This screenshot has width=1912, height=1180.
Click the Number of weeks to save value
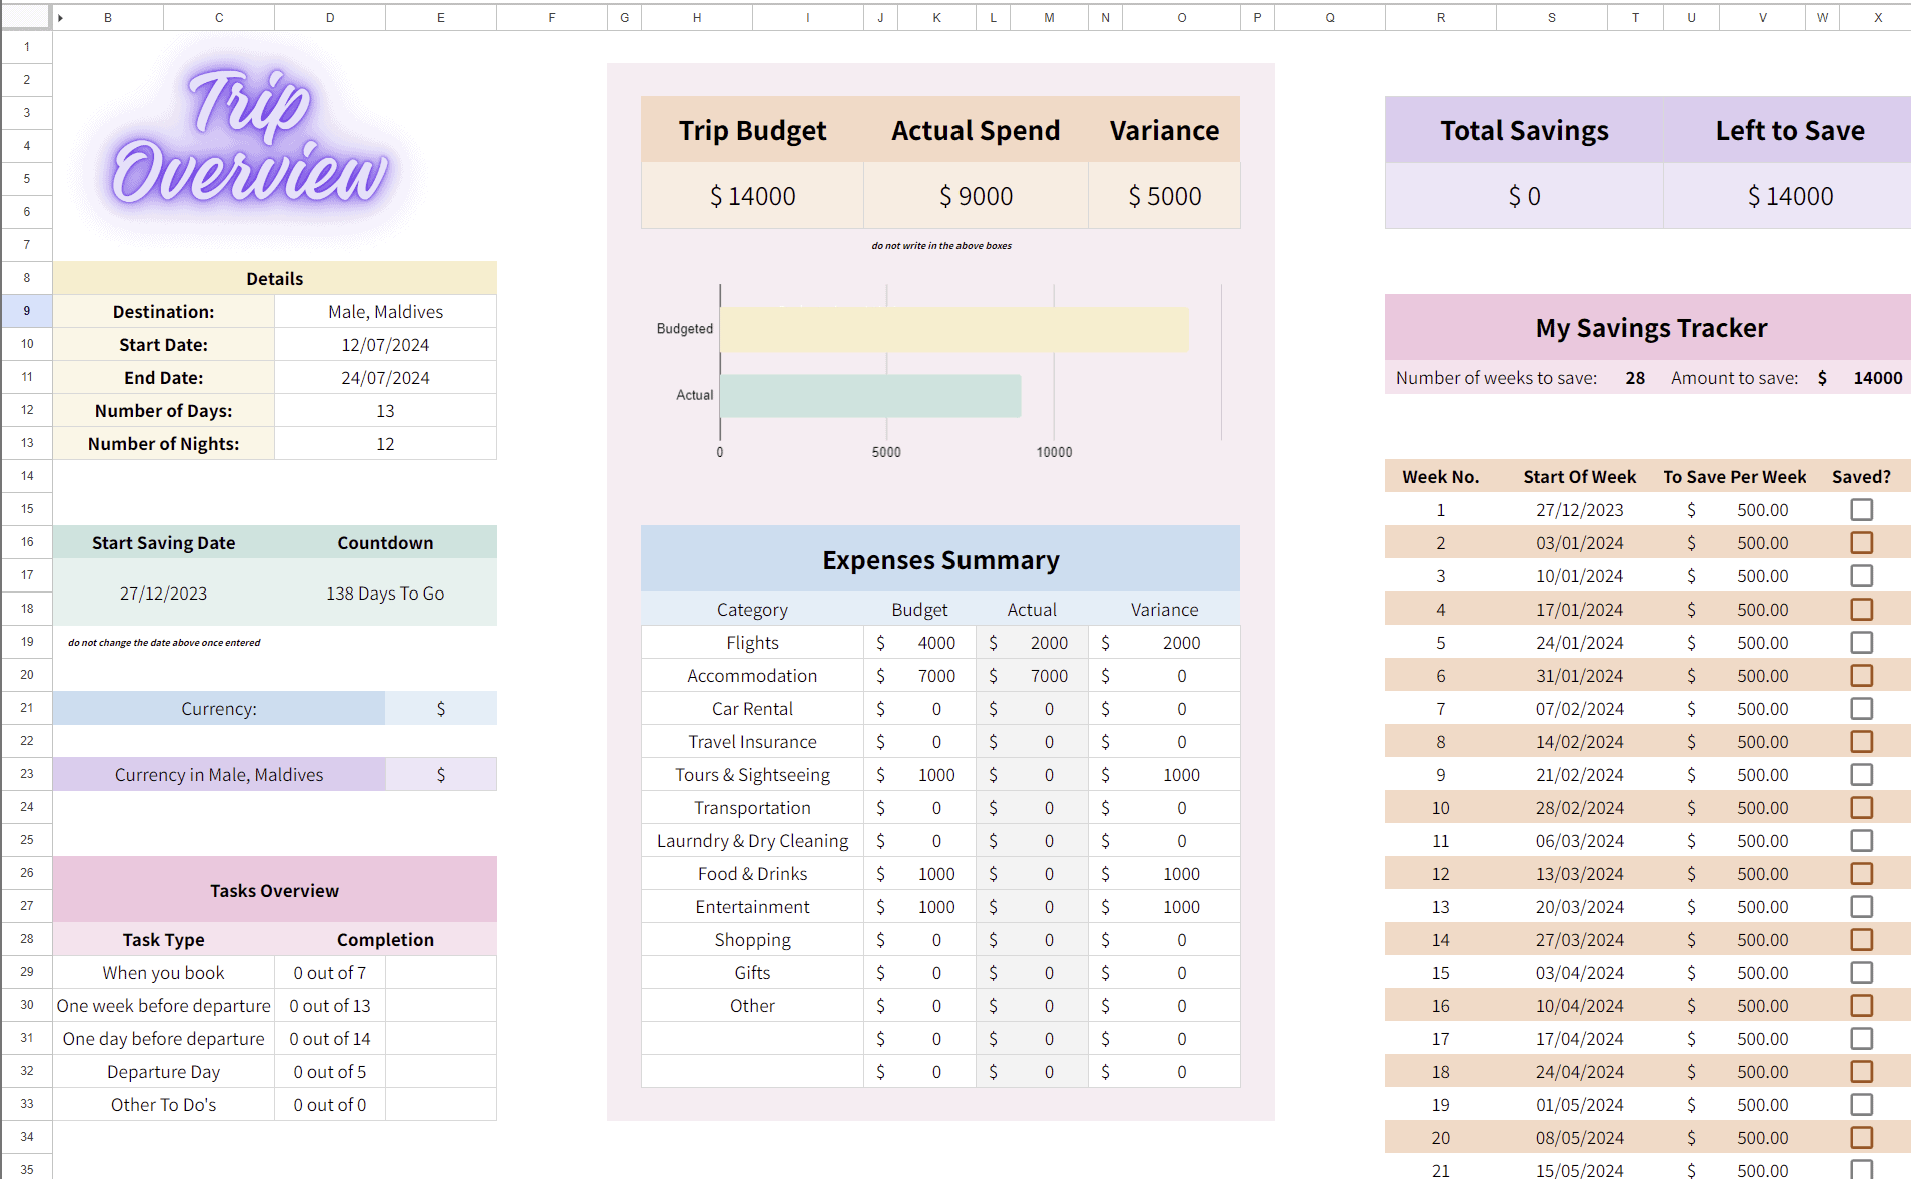coord(1634,378)
